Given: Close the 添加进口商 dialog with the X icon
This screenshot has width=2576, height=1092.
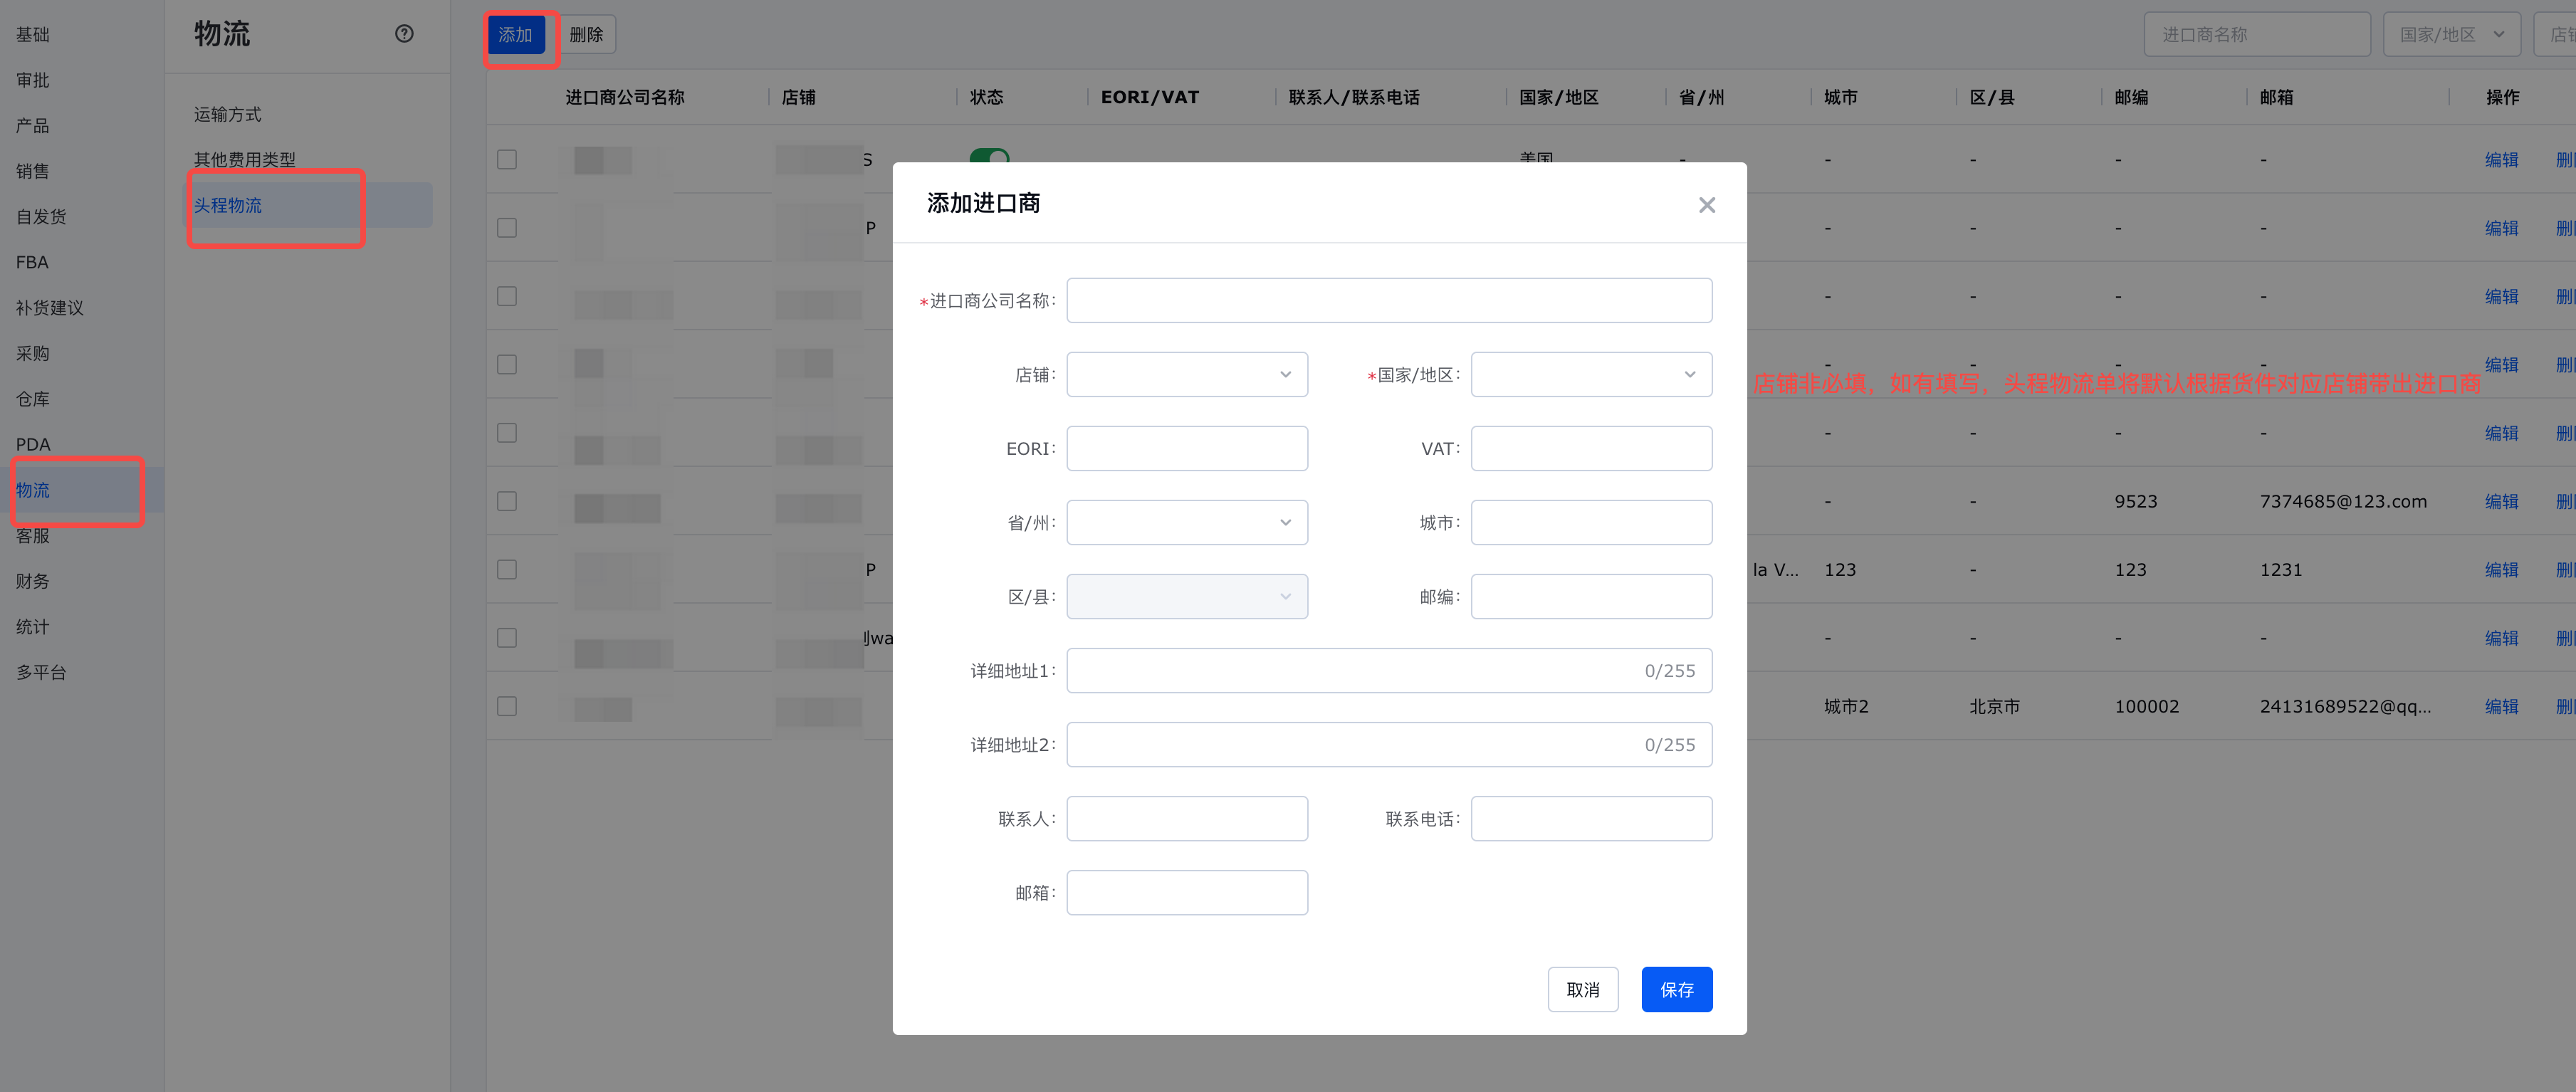Looking at the screenshot, I should coord(1706,205).
